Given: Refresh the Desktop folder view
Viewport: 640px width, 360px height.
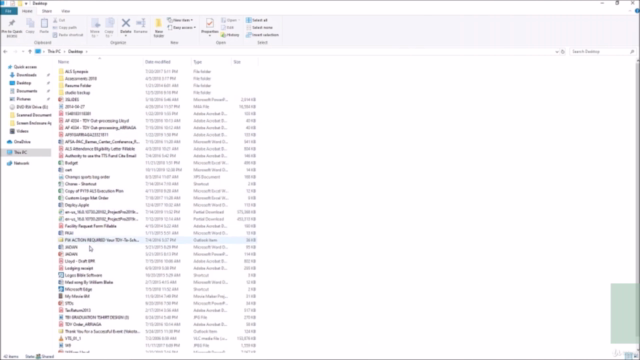Looking at the screenshot, I should [x=563, y=51].
